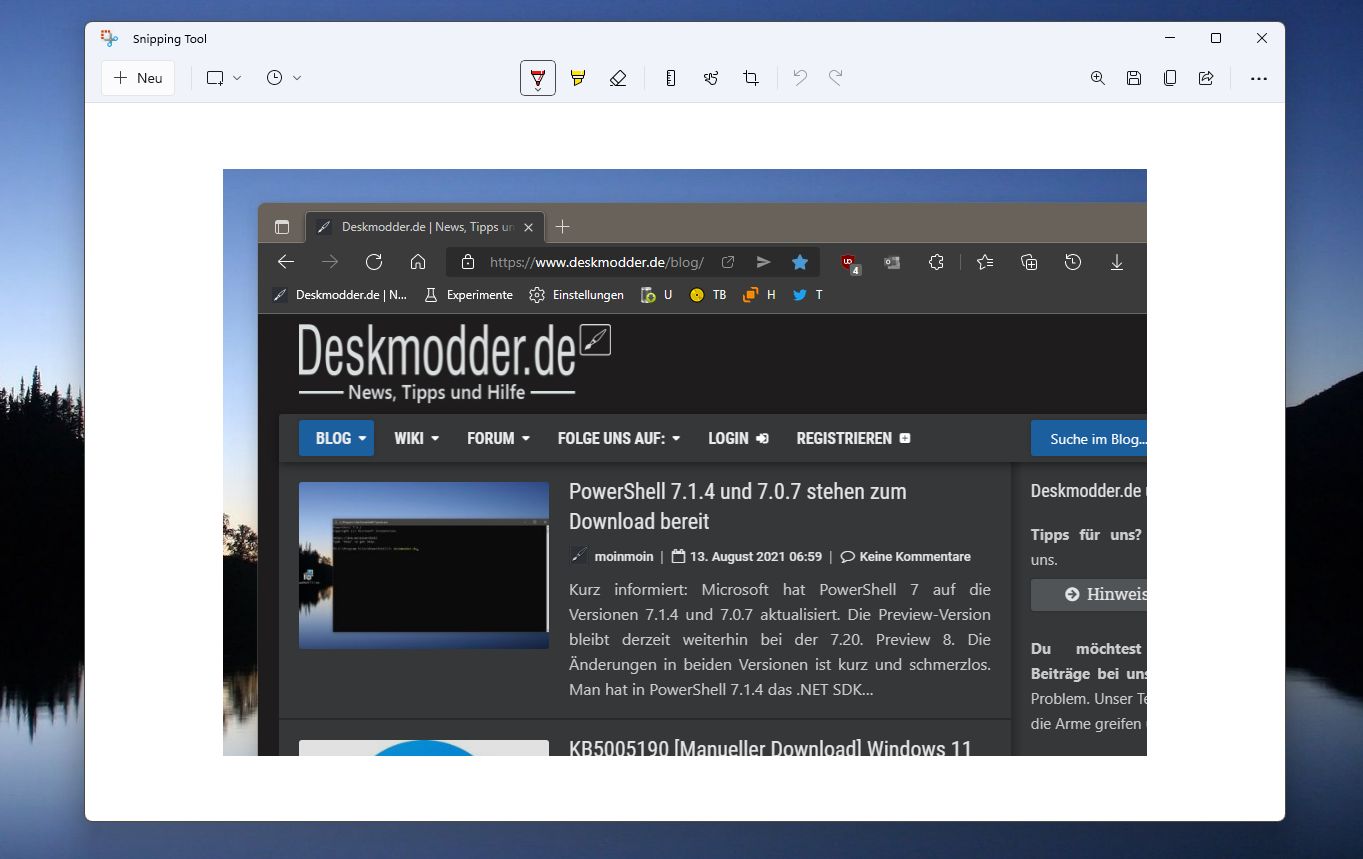The width and height of the screenshot is (1363, 859).
Task: Expand the FOLGE UNS AUF menu
Action: pyautogui.click(x=619, y=438)
